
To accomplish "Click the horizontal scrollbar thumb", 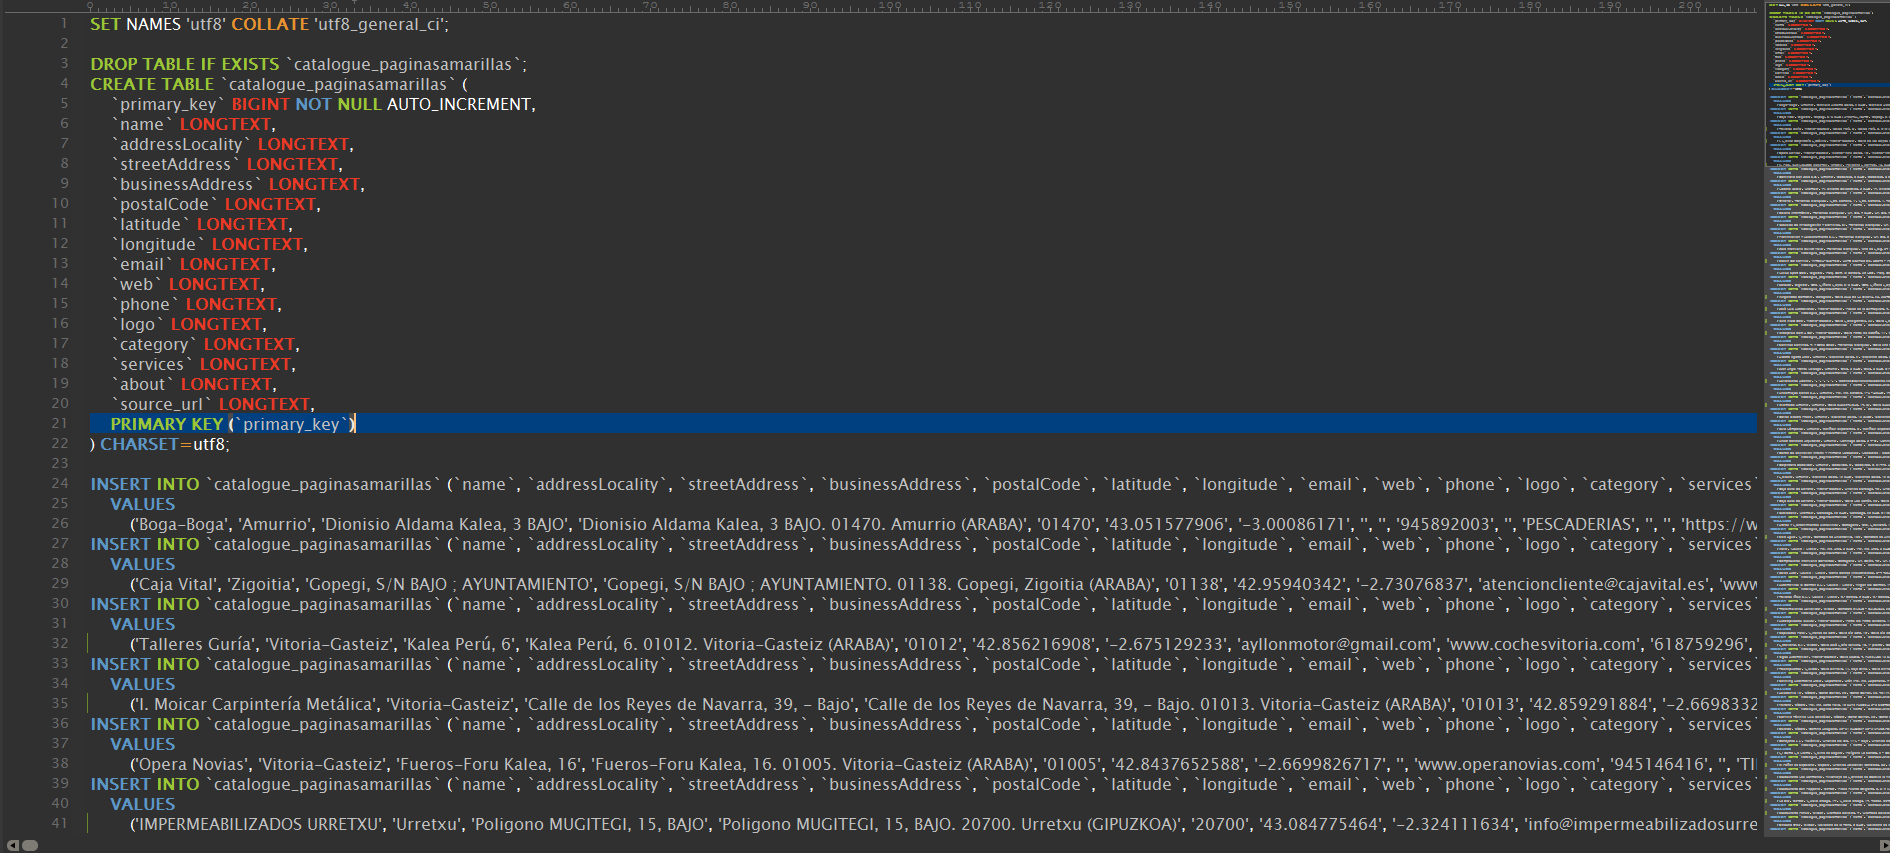I will (x=30, y=846).
